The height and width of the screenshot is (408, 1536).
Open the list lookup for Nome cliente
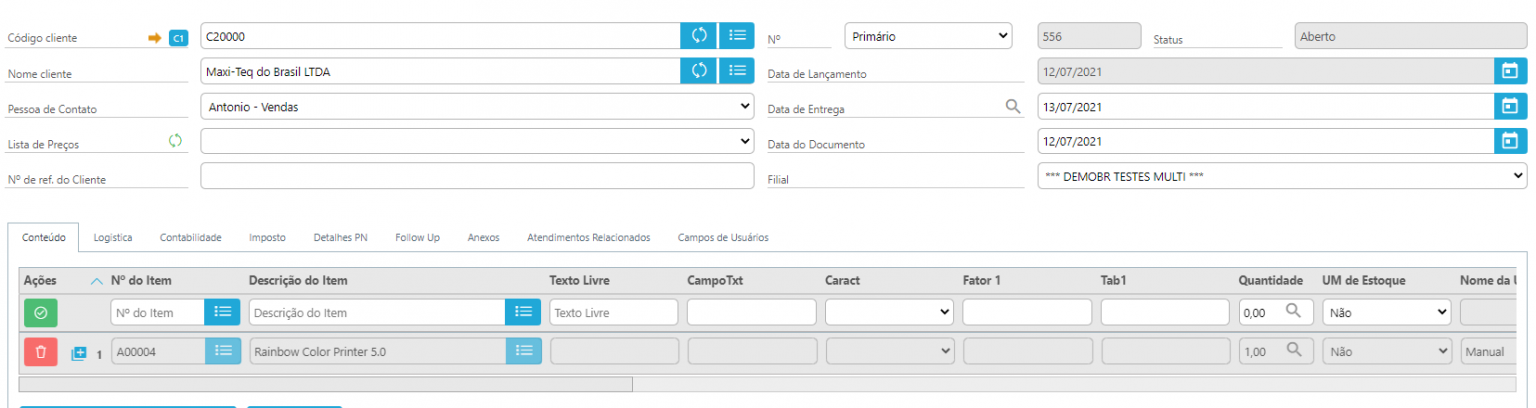pyautogui.click(x=737, y=70)
